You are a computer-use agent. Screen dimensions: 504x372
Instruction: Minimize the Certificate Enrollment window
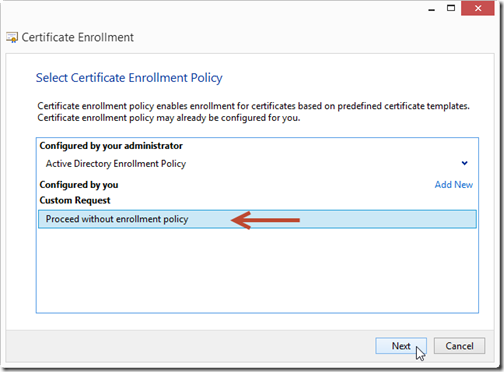click(x=432, y=9)
